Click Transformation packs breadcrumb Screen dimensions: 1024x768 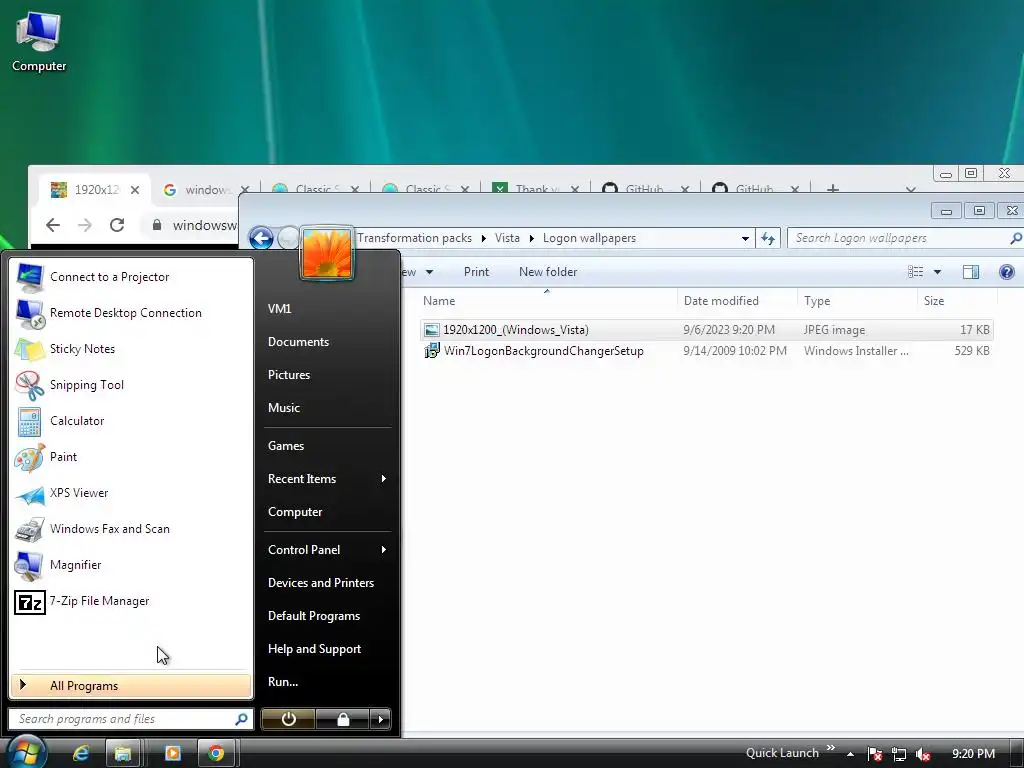coord(414,238)
